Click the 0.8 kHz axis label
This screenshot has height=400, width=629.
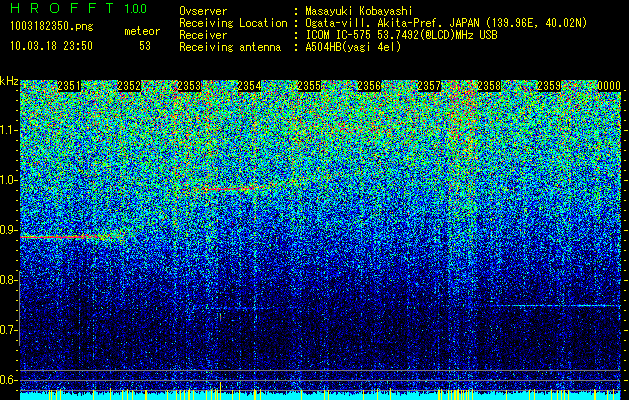pos(8,280)
